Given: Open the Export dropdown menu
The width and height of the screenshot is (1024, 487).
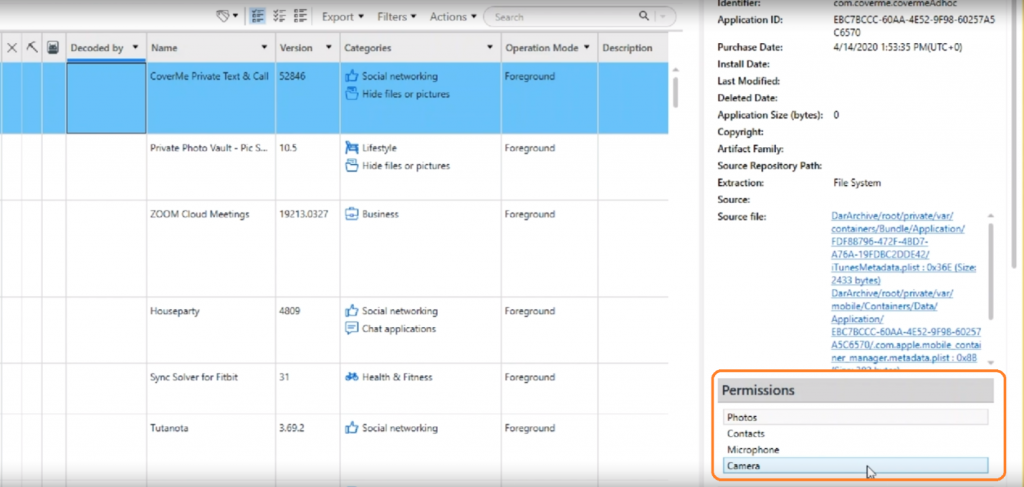Looking at the screenshot, I should [343, 17].
